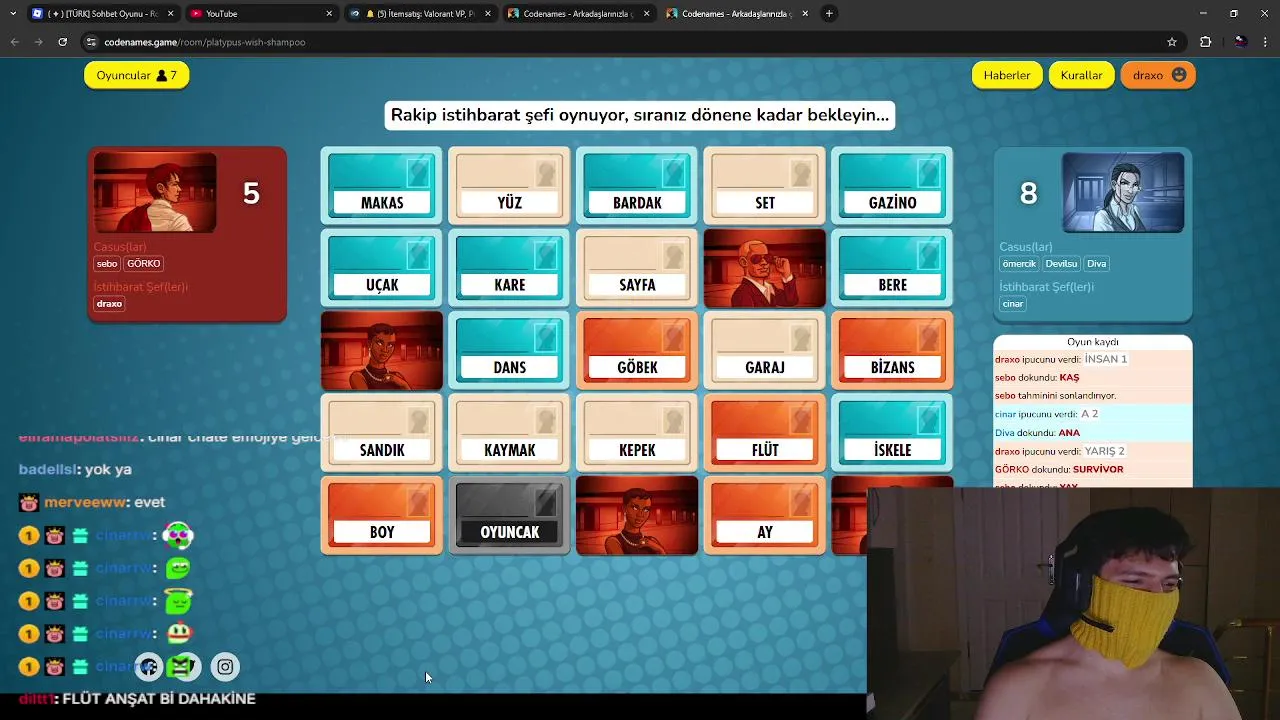The image size is (1280, 720).
Task: Open the Oyuncular 7 players list
Action: coord(137,75)
